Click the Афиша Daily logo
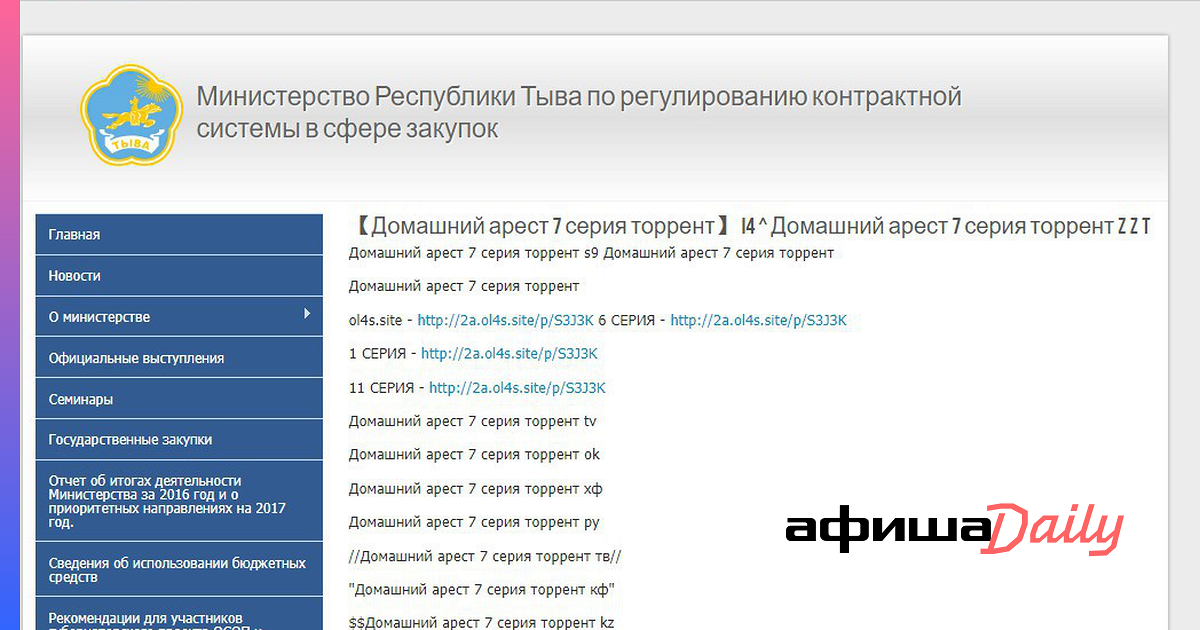Viewport: 1200px width, 630px height. (953, 529)
